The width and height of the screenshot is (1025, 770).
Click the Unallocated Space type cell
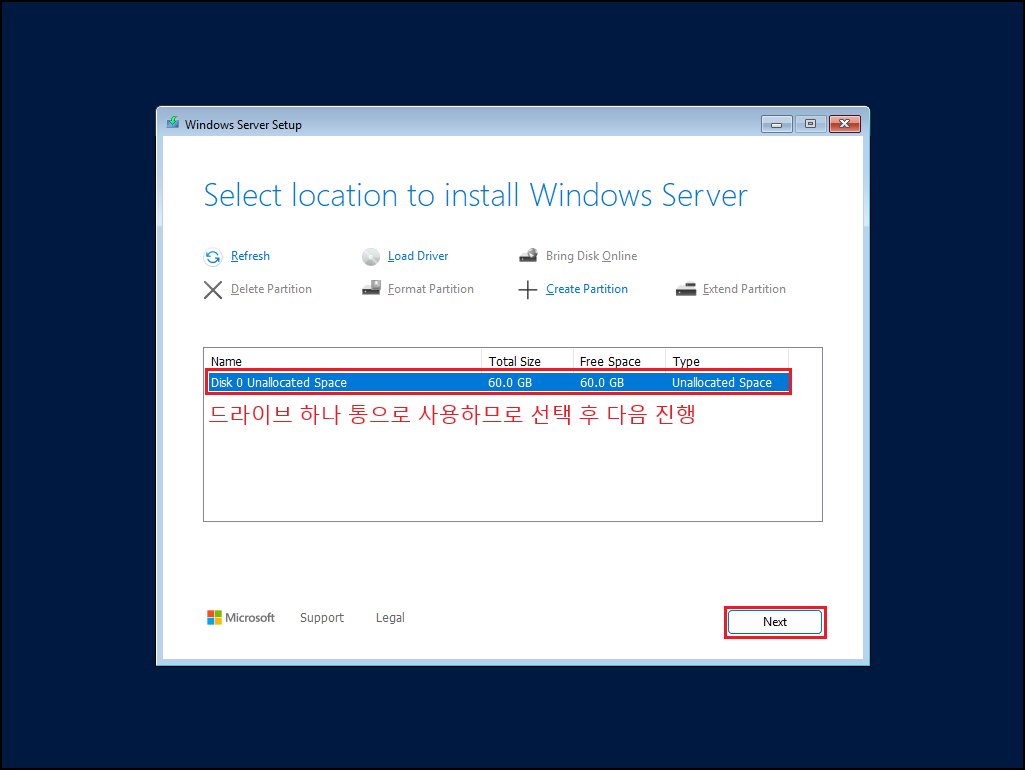point(722,382)
